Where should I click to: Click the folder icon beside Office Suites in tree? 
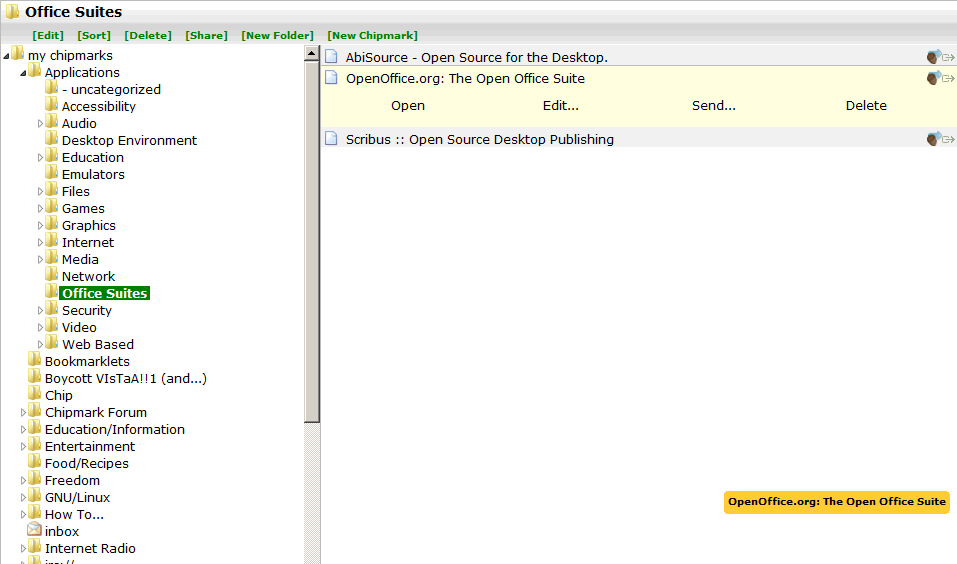[52, 292]
